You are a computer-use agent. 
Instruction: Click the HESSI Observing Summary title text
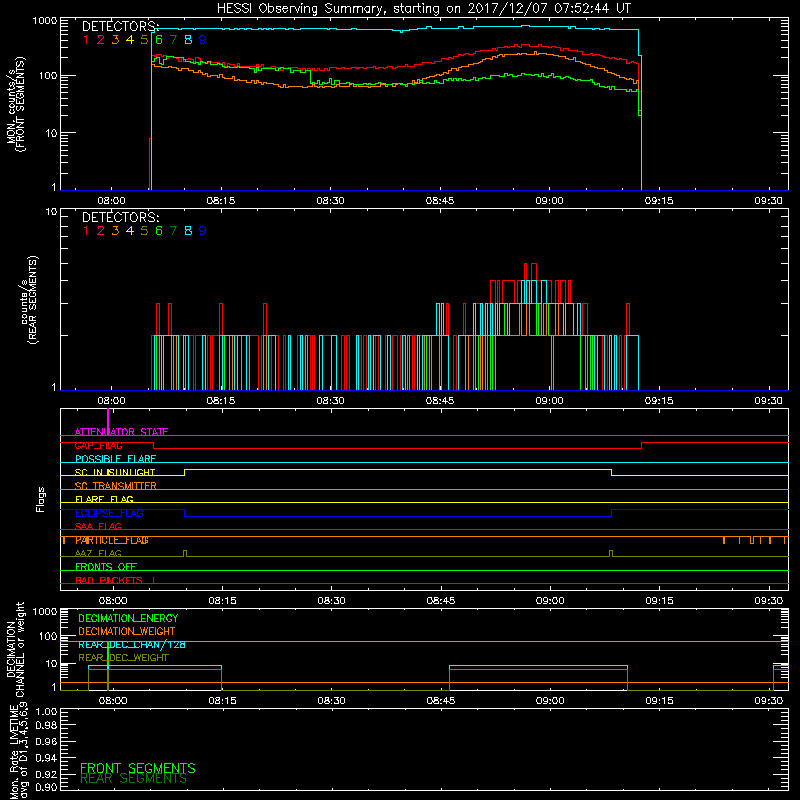pyautogui.click(x=423, y=9)
